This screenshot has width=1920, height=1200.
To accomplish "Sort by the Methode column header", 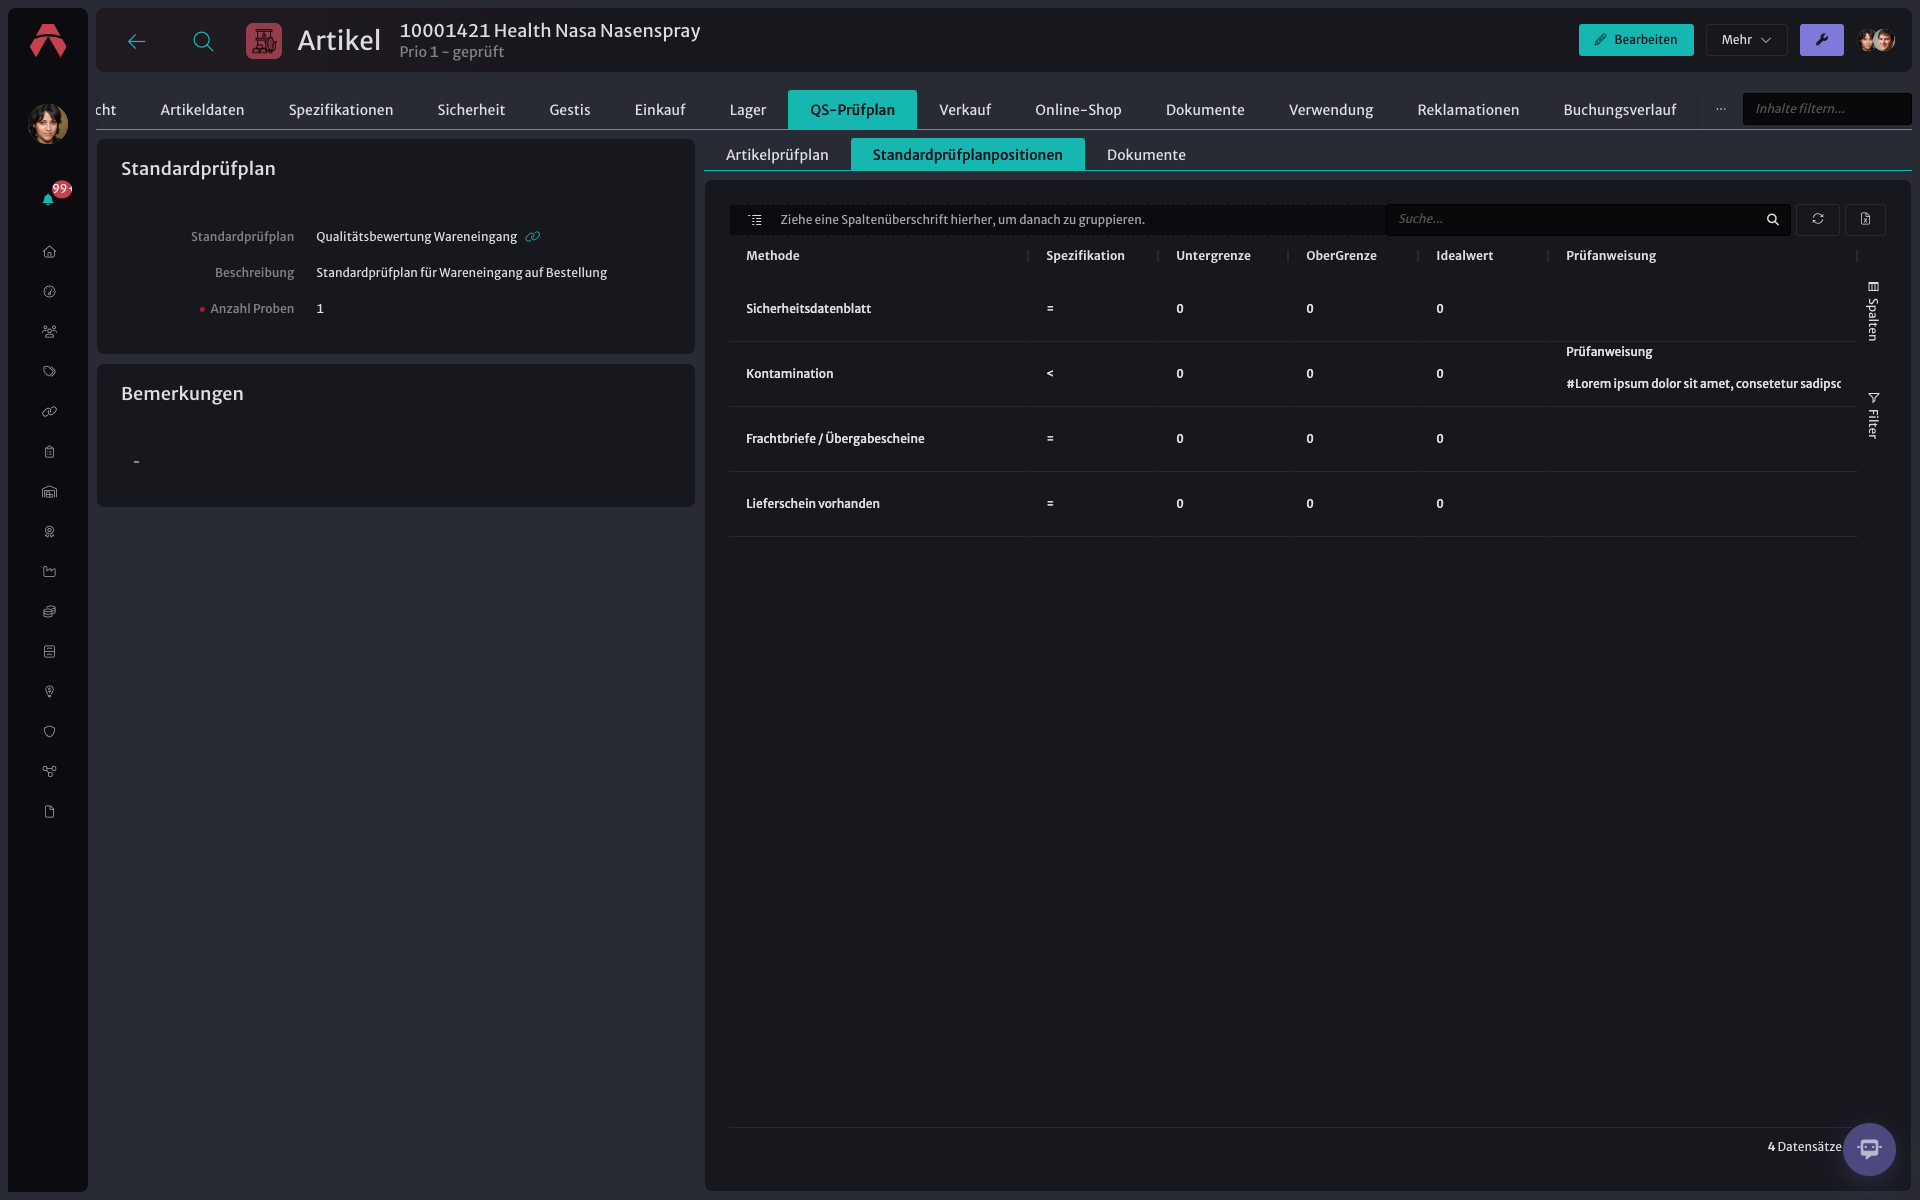I will (773, 256).
